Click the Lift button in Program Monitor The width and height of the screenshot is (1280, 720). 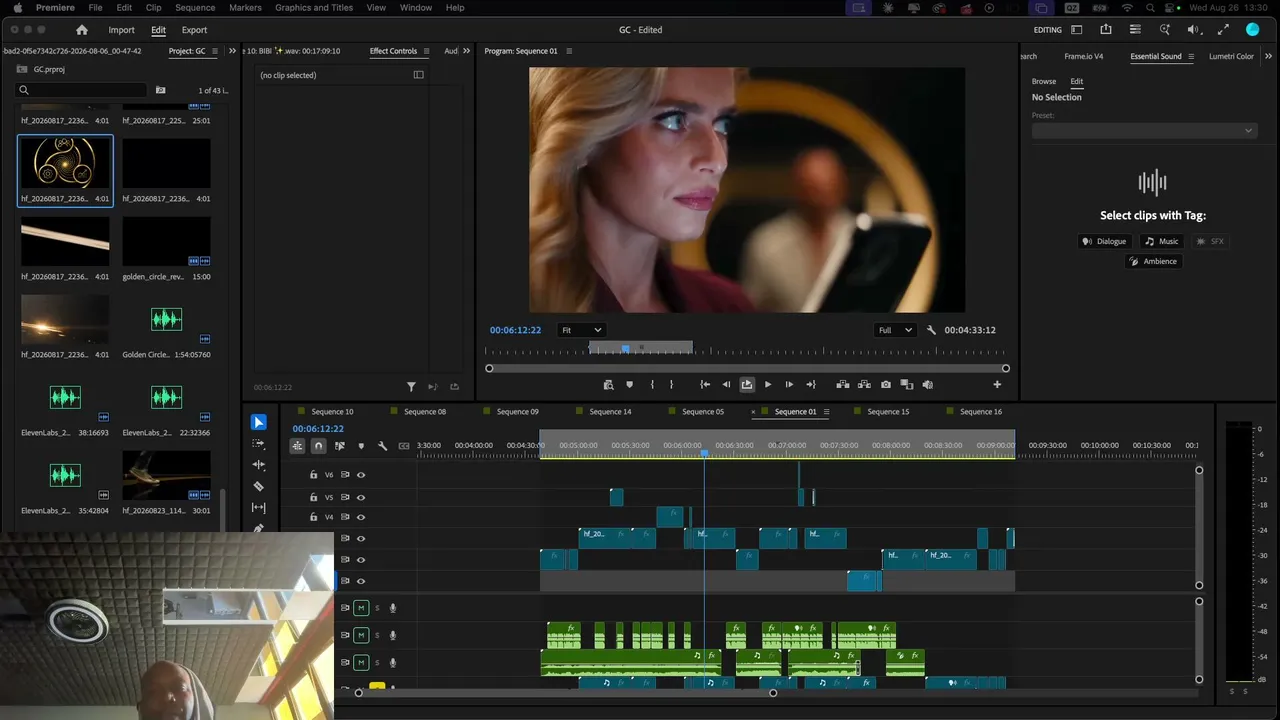click(843, 384)
